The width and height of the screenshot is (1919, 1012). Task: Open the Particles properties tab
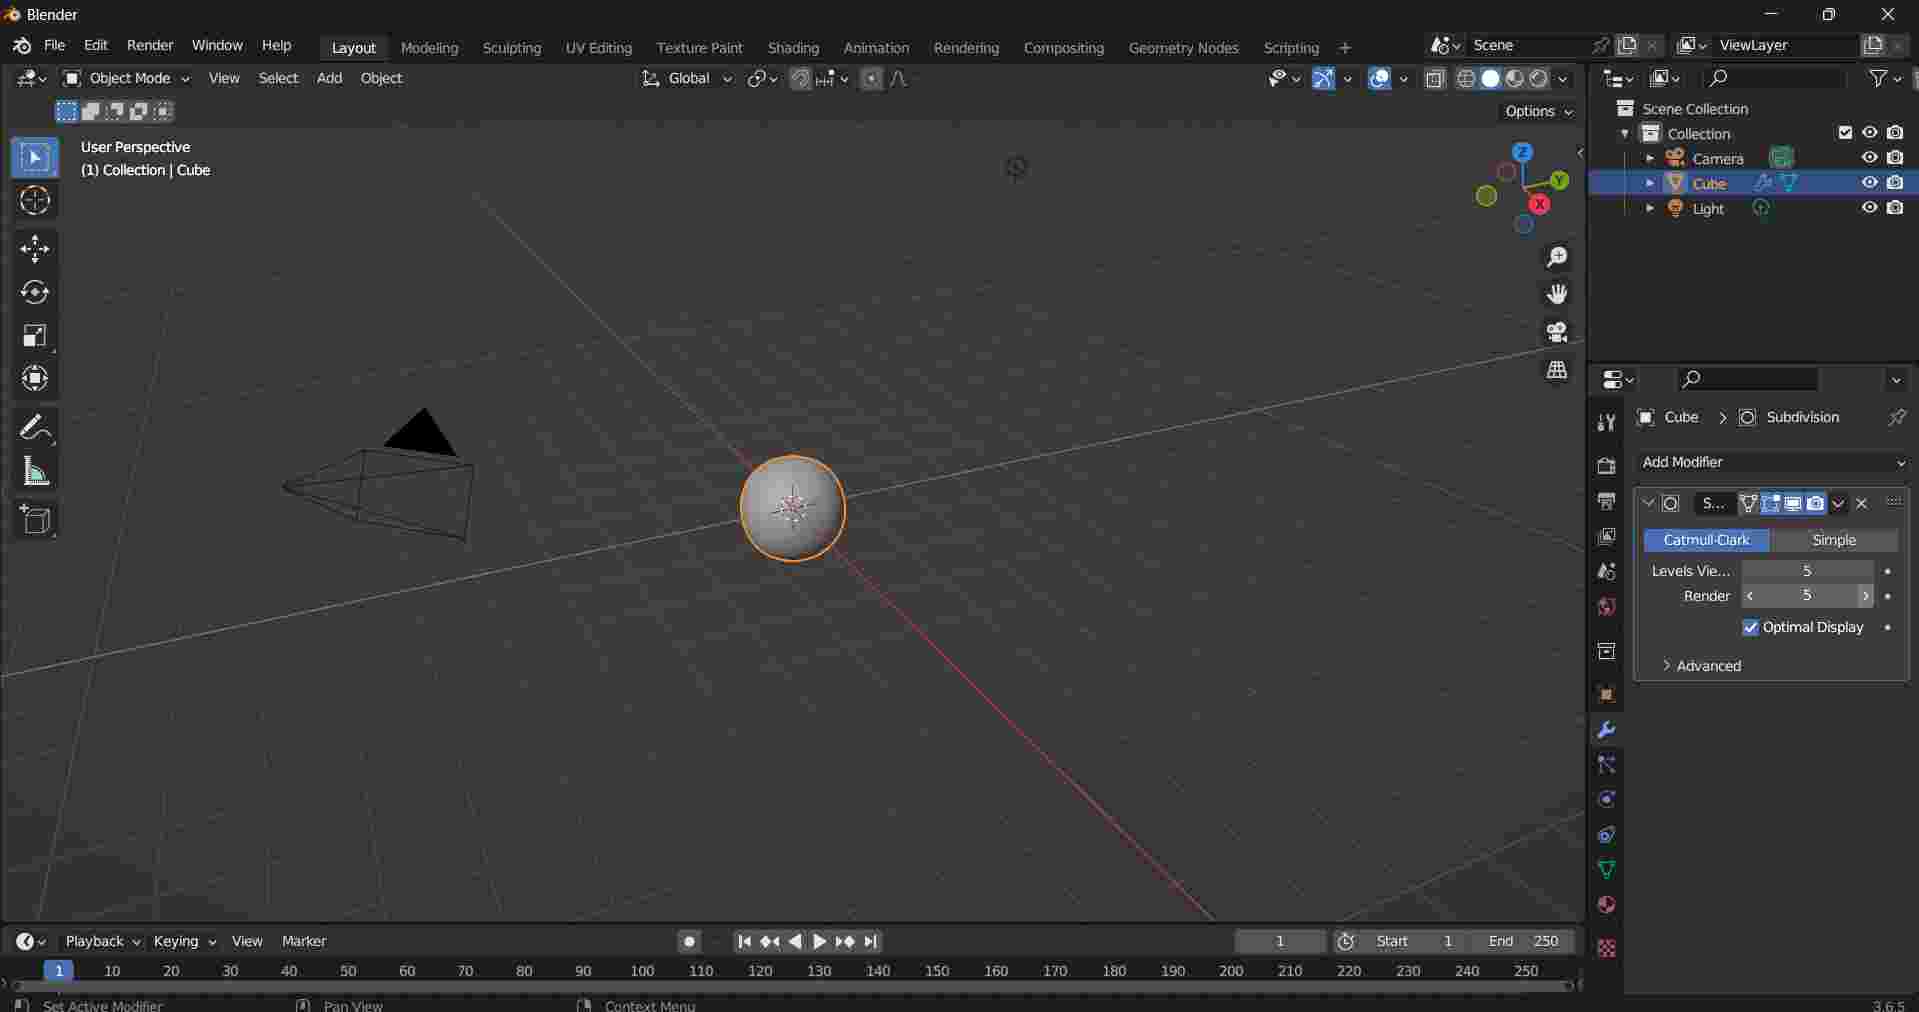tap(1606, 765)
